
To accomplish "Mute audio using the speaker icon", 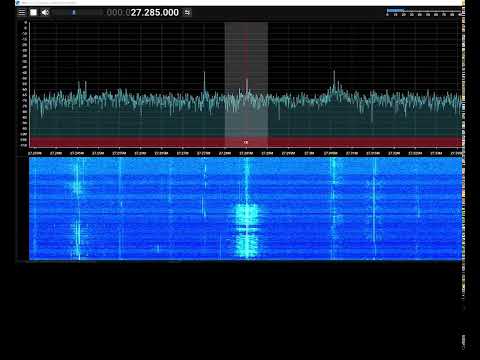I will point(45,12).
